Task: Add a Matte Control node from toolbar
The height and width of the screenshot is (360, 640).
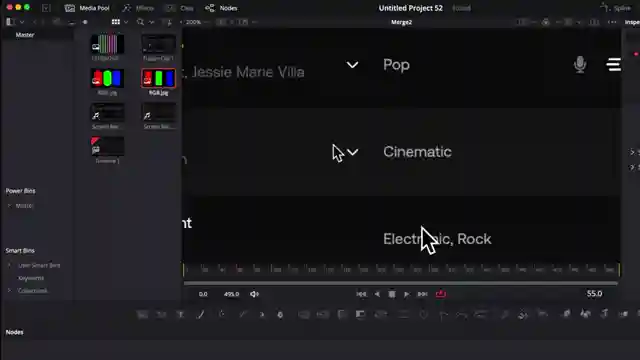Action: coord(342,314)
